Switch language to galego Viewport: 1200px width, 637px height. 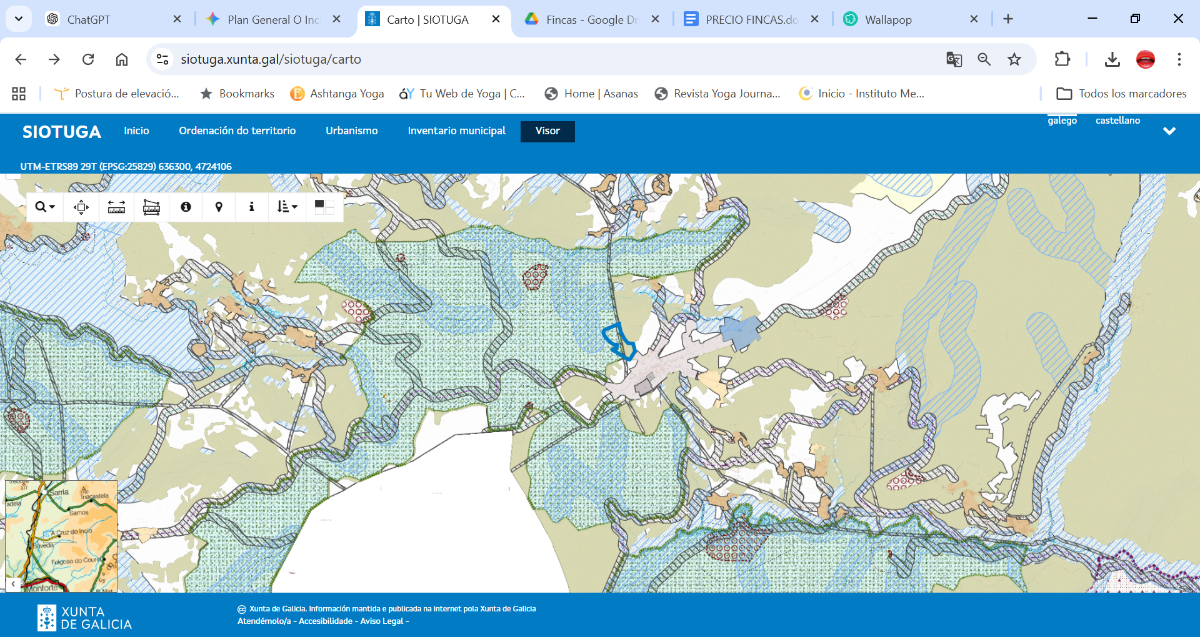(x=1062, y=121)
